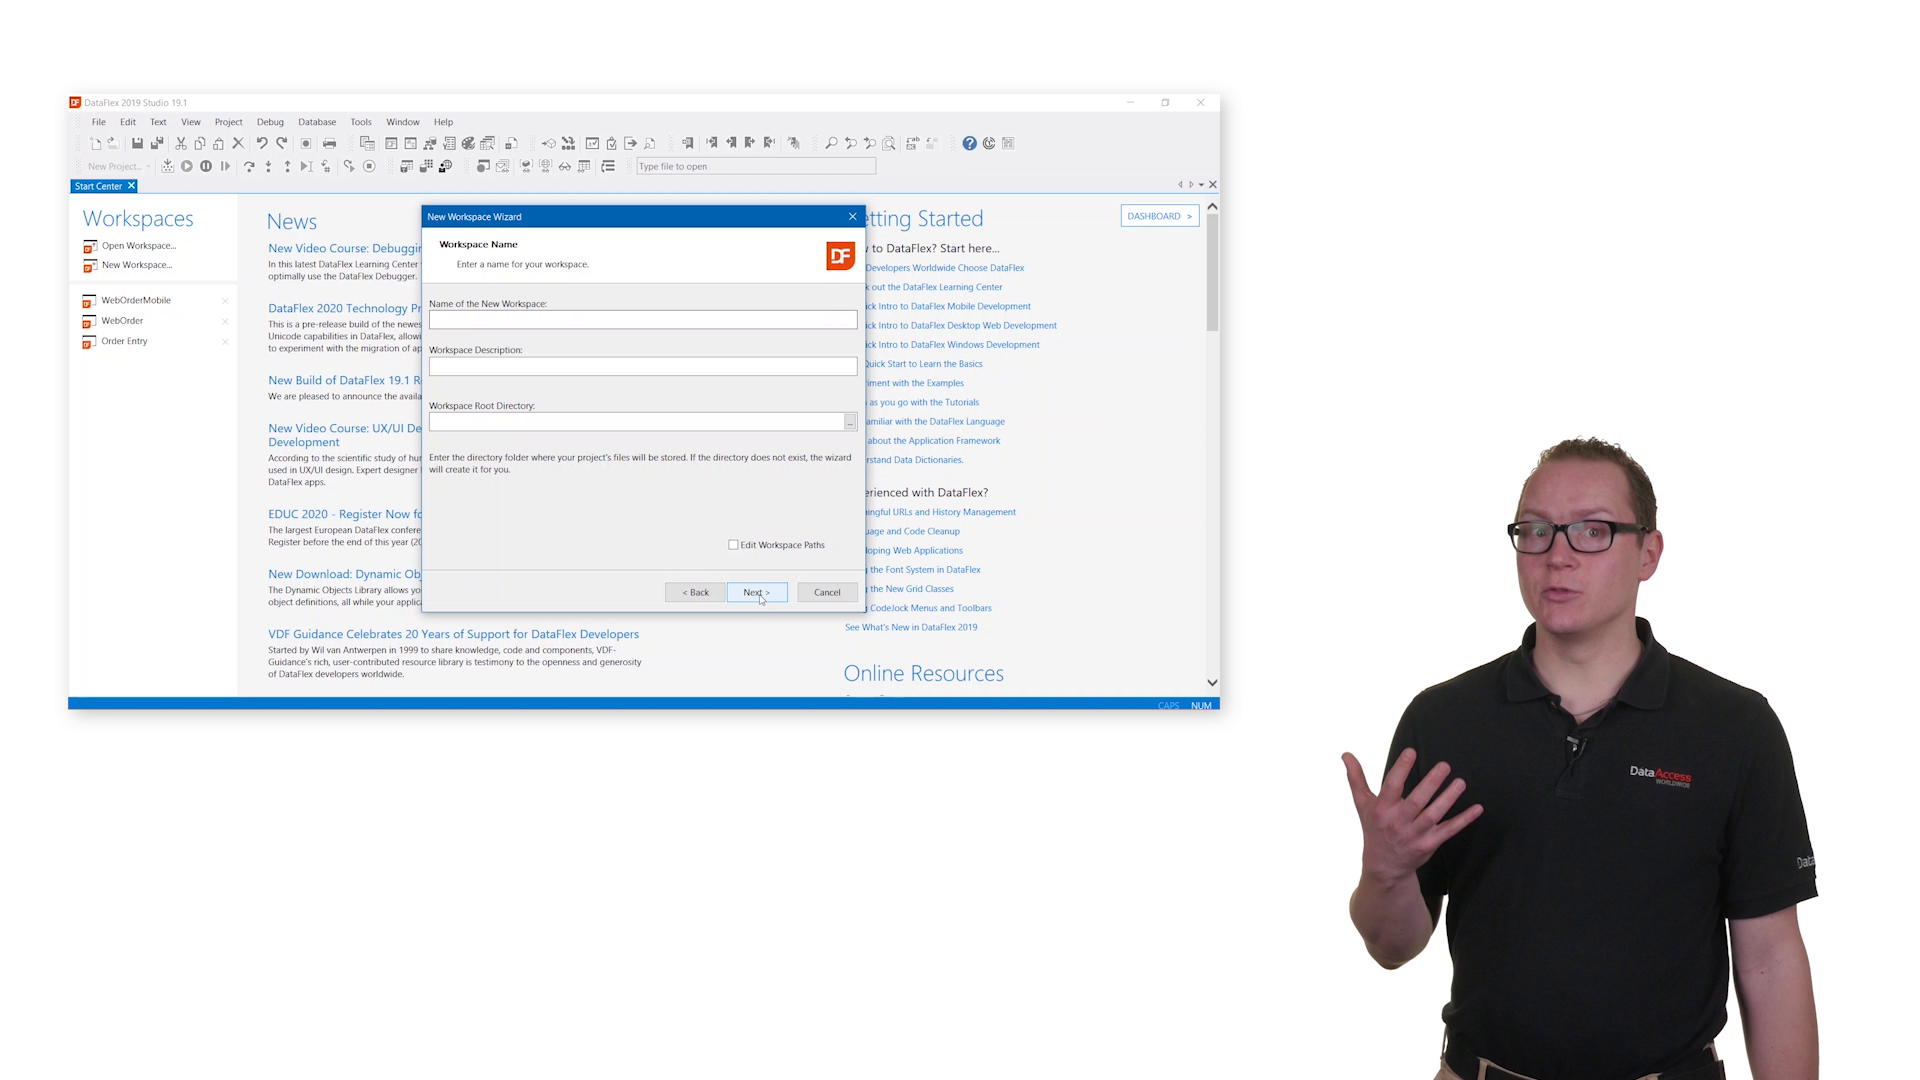Click the color palette toolbar icon

[468, 144]
